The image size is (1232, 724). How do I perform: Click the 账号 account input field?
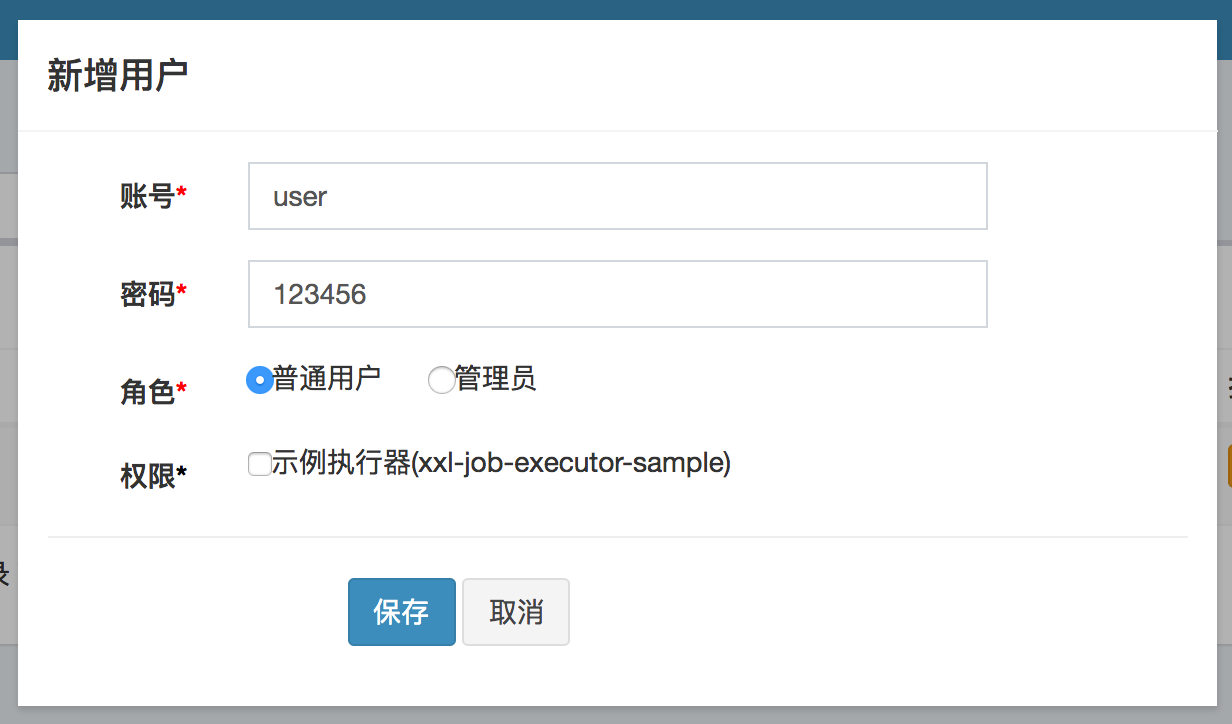tap(617, 196)
